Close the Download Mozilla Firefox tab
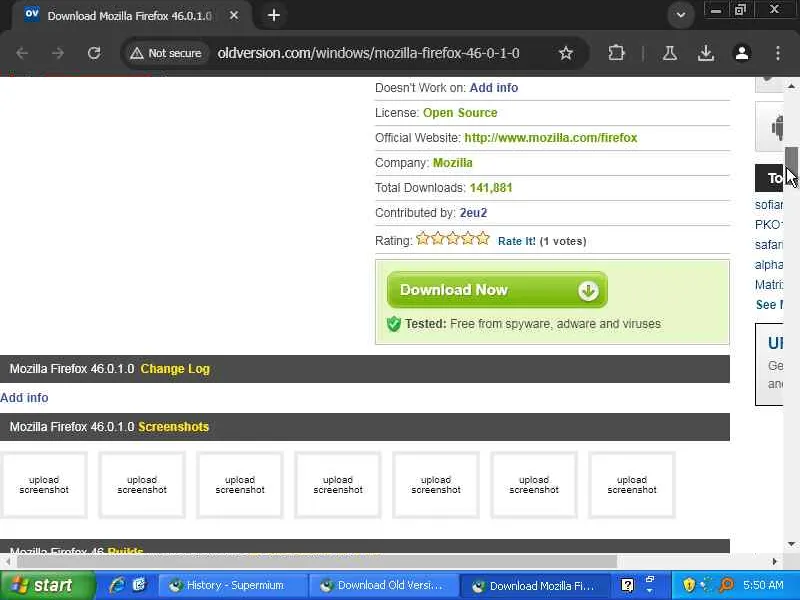This screenshot has width=800, height=600. click(234, 15)
